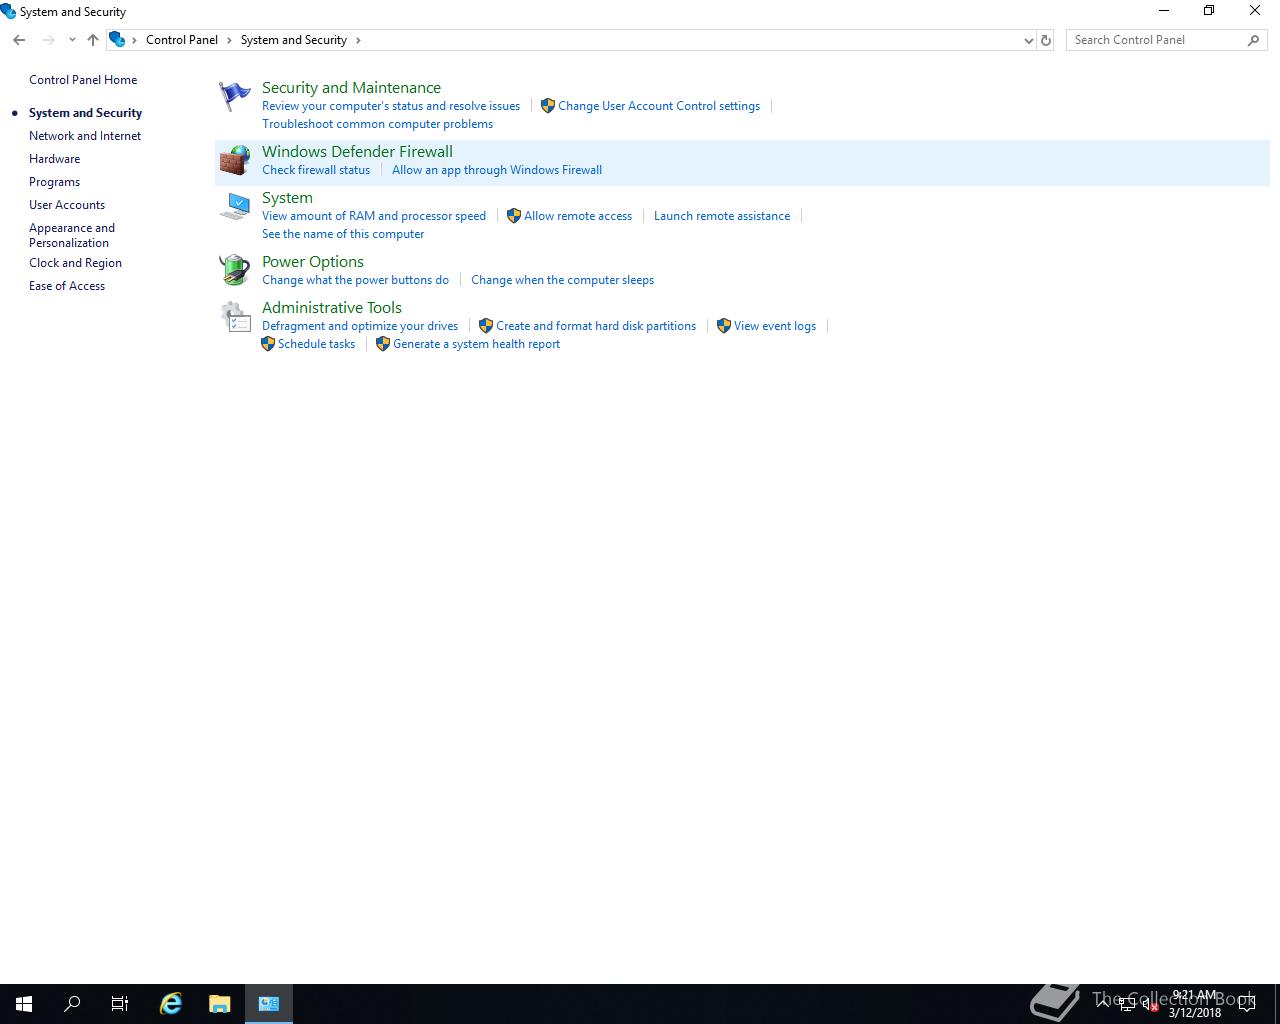Viewport: 1280px width, 1024px height.
Task: Open Windows Defender Firewall heading
Action: (x=357, y=152)
